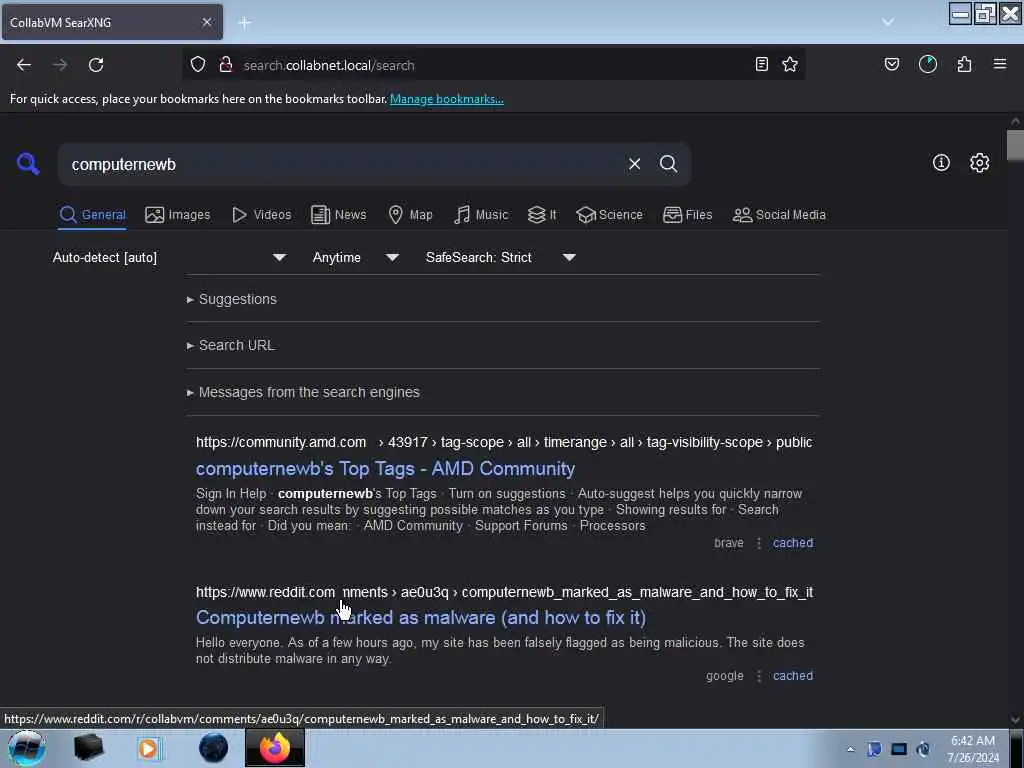Click the SearXNG magnifier logo
Screen dimensions: 1024x768
coord(28,164)
